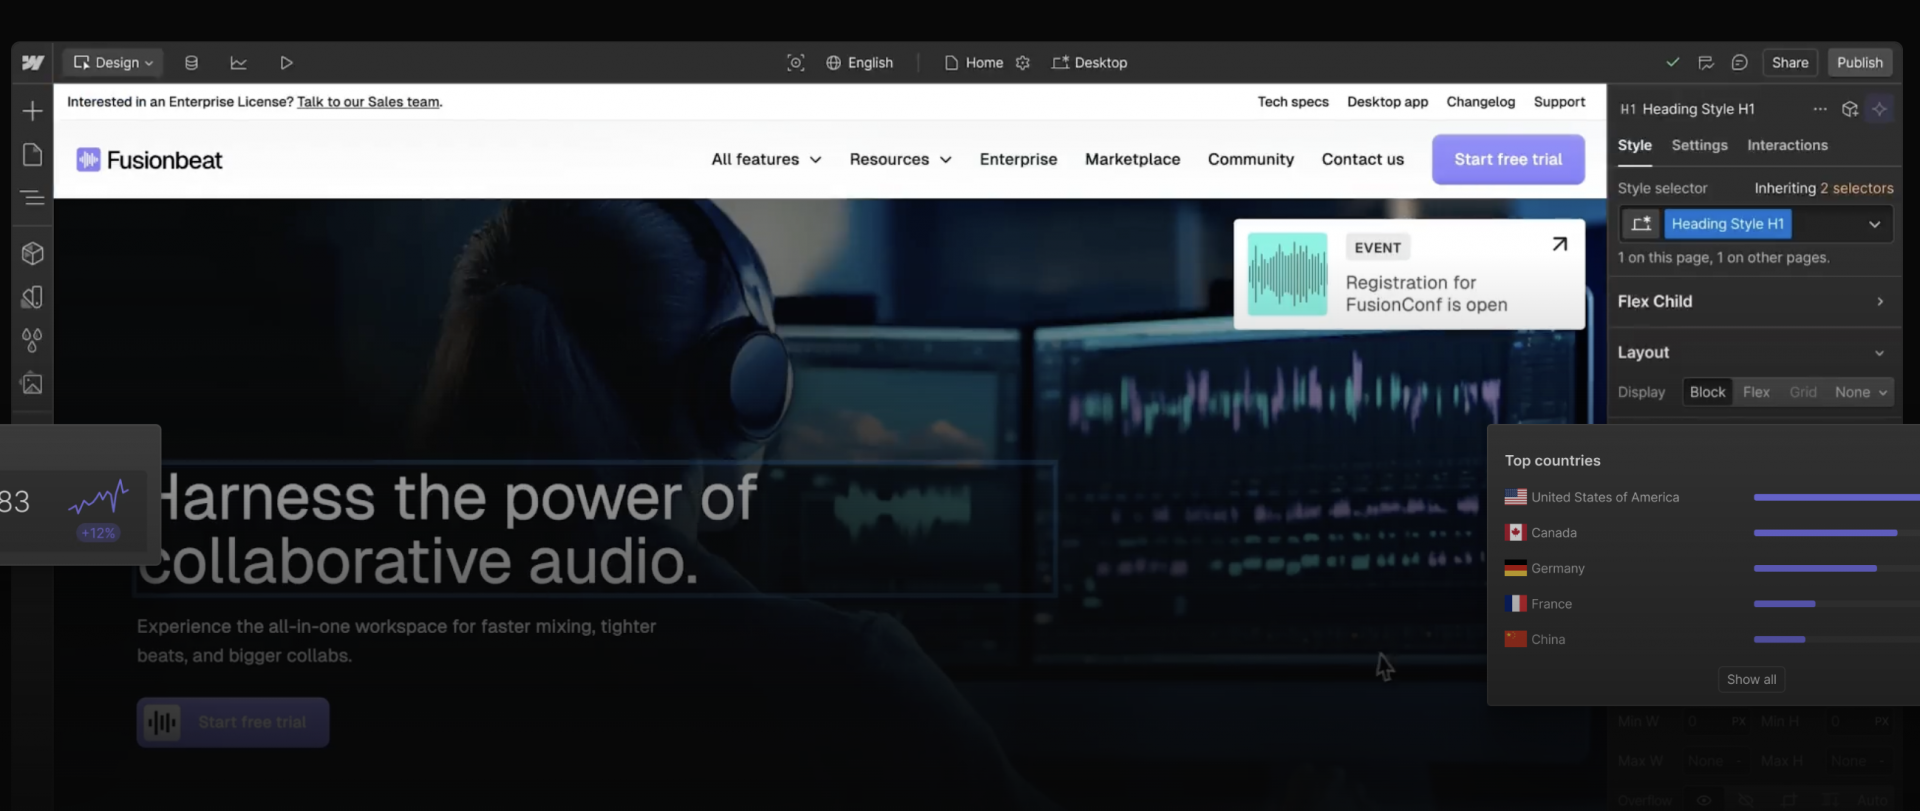Open the flag notes icon beside checkmark
The height and width of the screenshot is (811, 1920).
[x=1706, y=62]
